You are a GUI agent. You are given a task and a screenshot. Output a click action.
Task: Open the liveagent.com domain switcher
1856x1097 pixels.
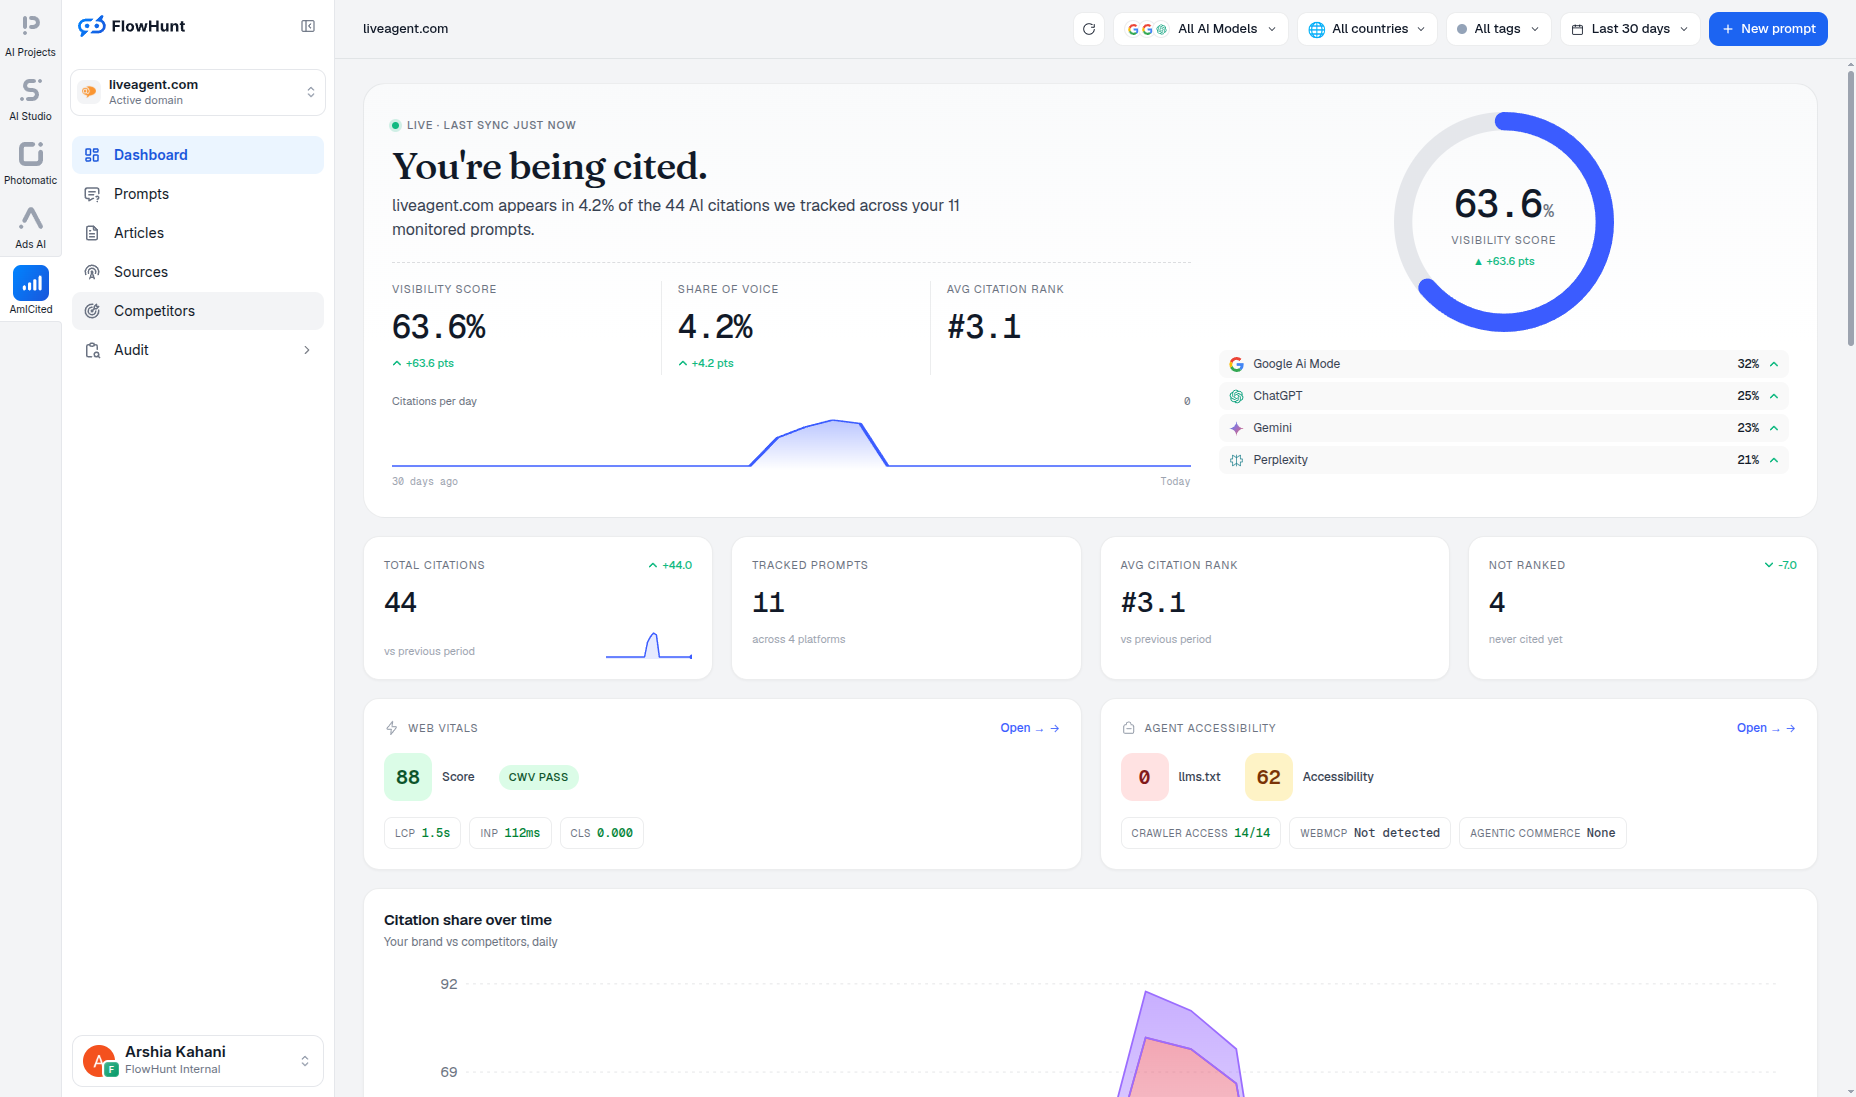(x=198, y=92)
